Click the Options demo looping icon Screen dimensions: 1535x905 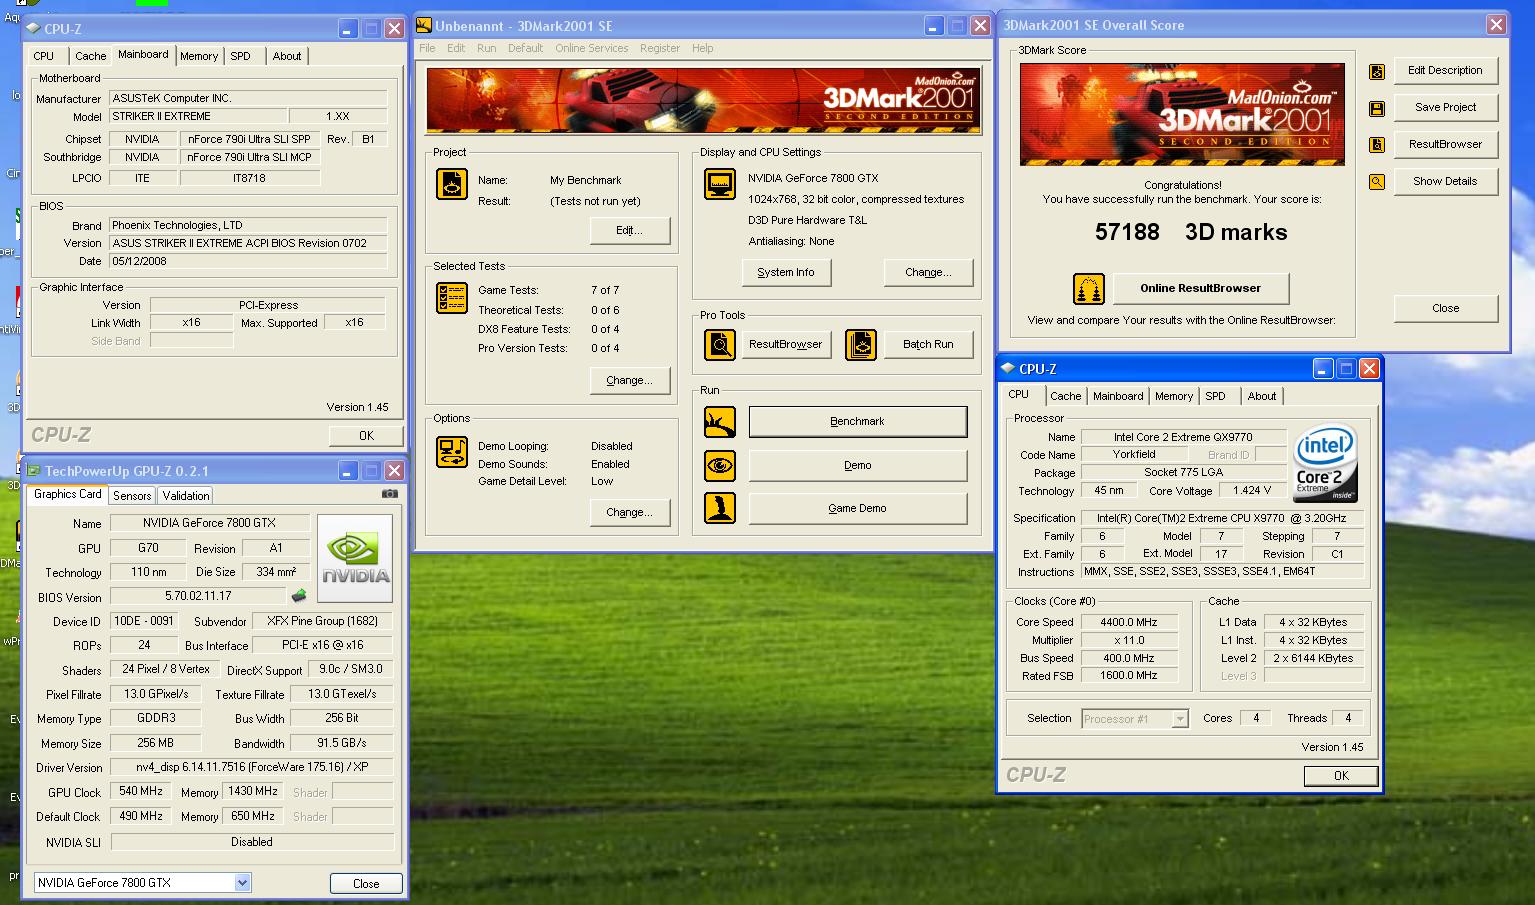click(452, 452)
